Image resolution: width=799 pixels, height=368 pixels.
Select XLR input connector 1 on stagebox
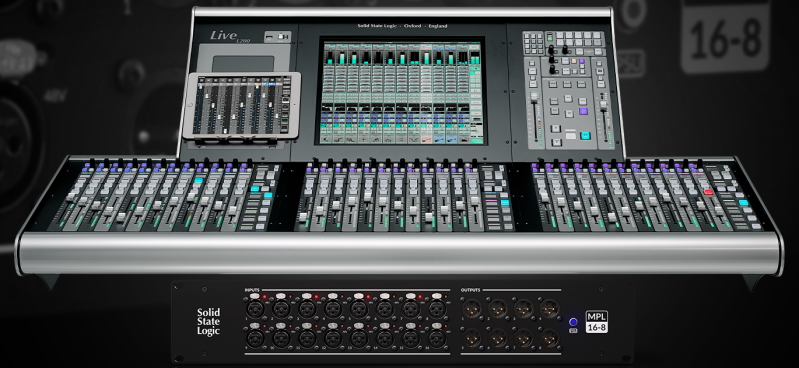[255, 309]
